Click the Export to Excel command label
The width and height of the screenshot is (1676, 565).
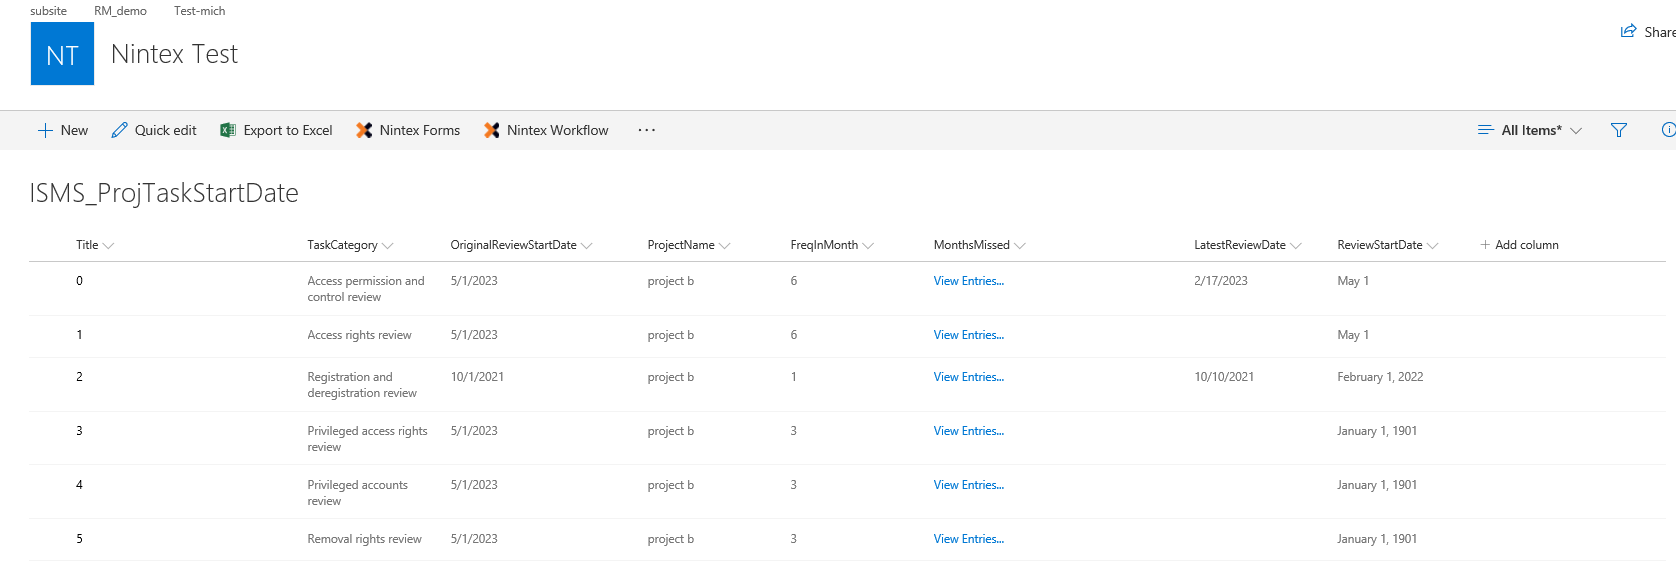click(x=288, y=130)
